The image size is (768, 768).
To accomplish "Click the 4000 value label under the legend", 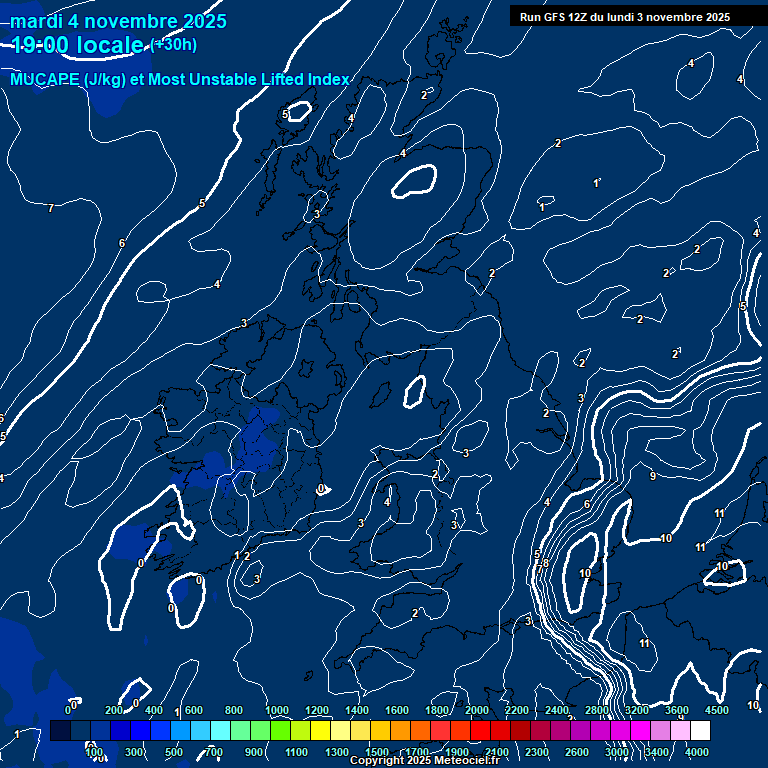I will click(697, 752).
